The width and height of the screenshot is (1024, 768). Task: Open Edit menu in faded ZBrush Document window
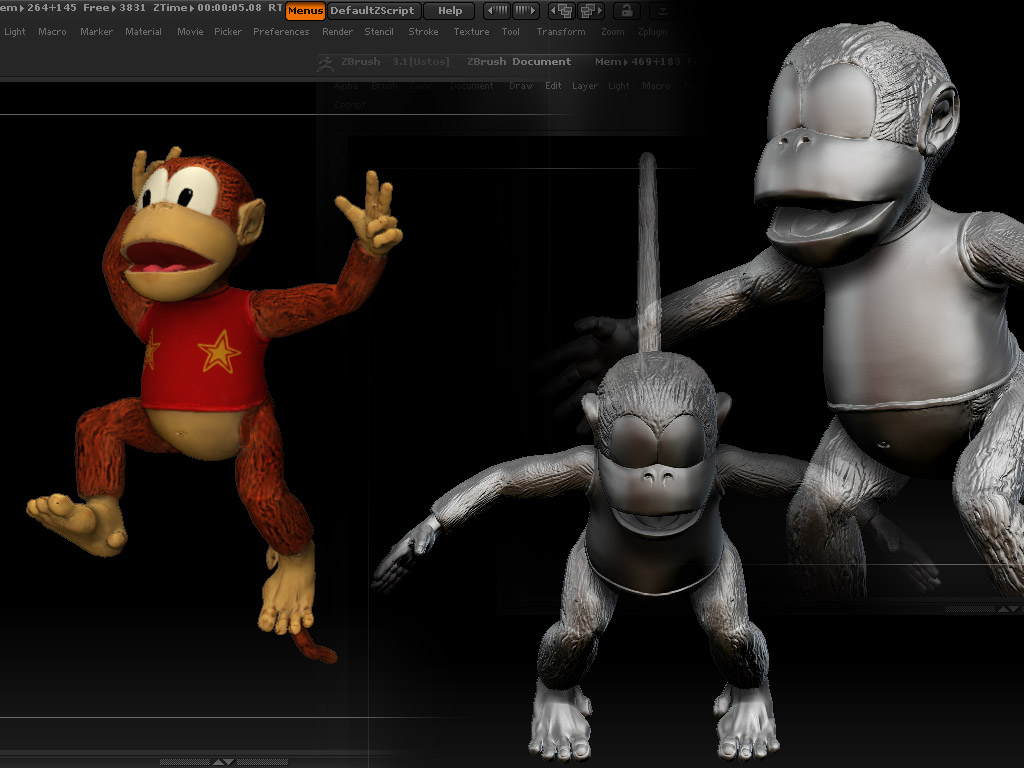coord(553,86)
